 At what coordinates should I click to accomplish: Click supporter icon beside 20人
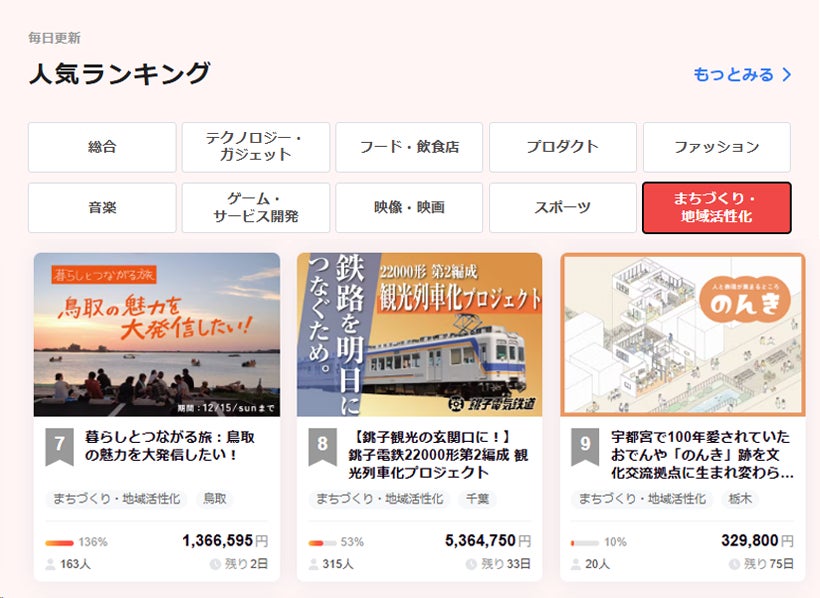point(577,564)
